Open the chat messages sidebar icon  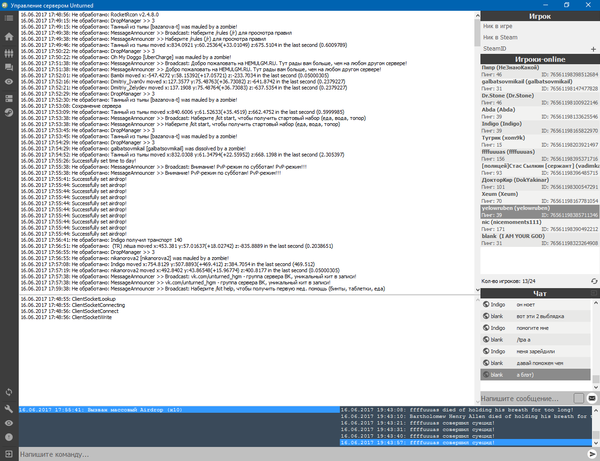tap(8, 68)
